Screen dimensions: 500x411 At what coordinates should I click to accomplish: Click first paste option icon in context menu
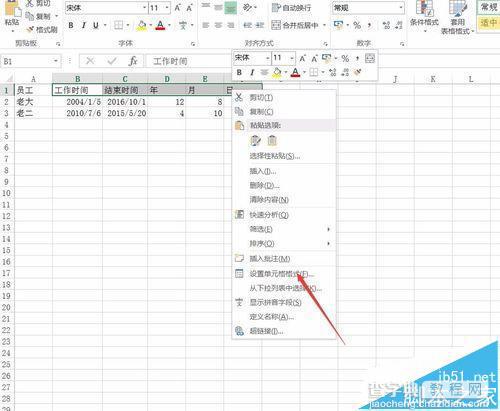click(x=255, y=141)
